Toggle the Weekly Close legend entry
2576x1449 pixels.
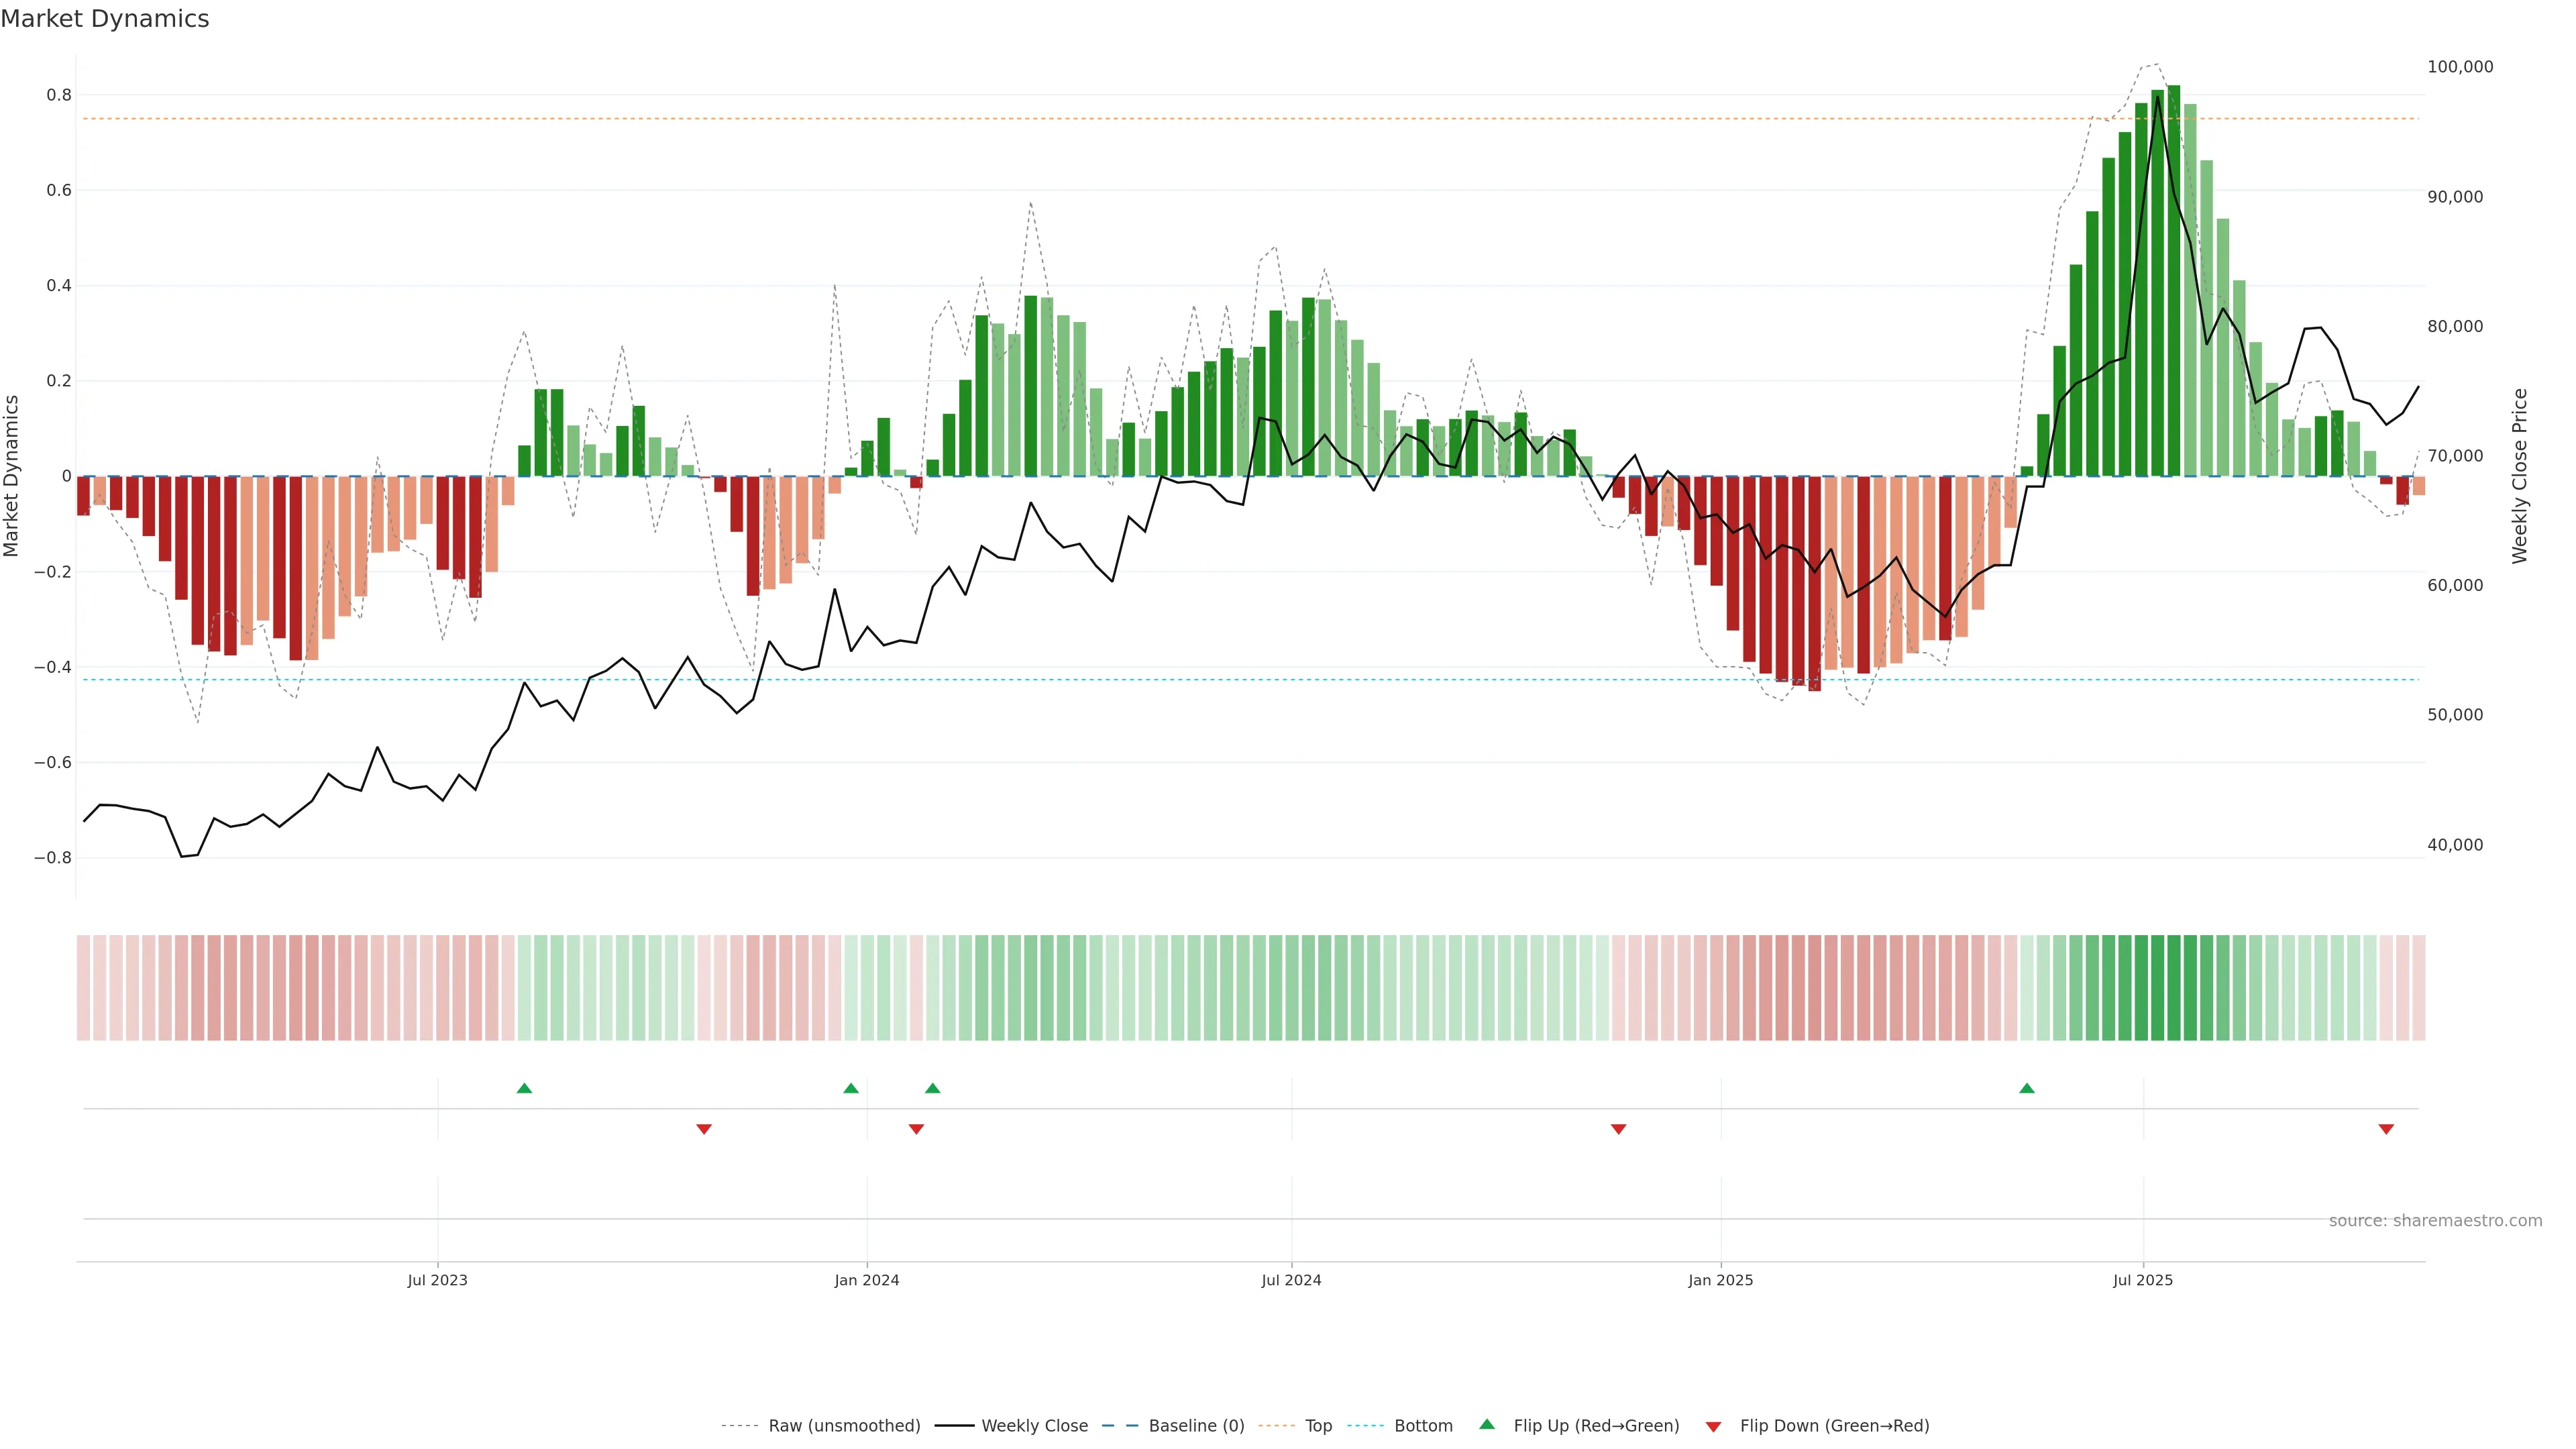[1034, 1426]
